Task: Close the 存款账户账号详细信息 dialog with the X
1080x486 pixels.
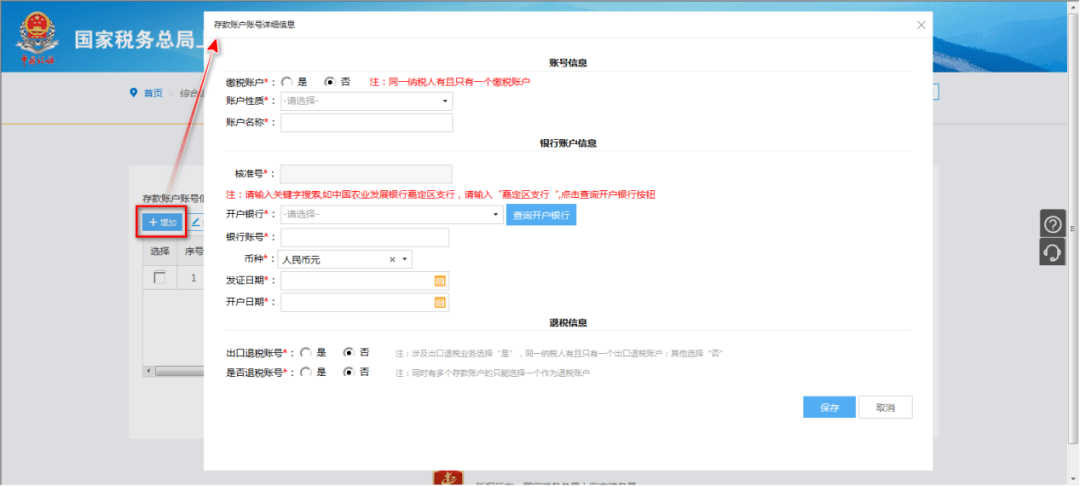Action: point(920,24)
